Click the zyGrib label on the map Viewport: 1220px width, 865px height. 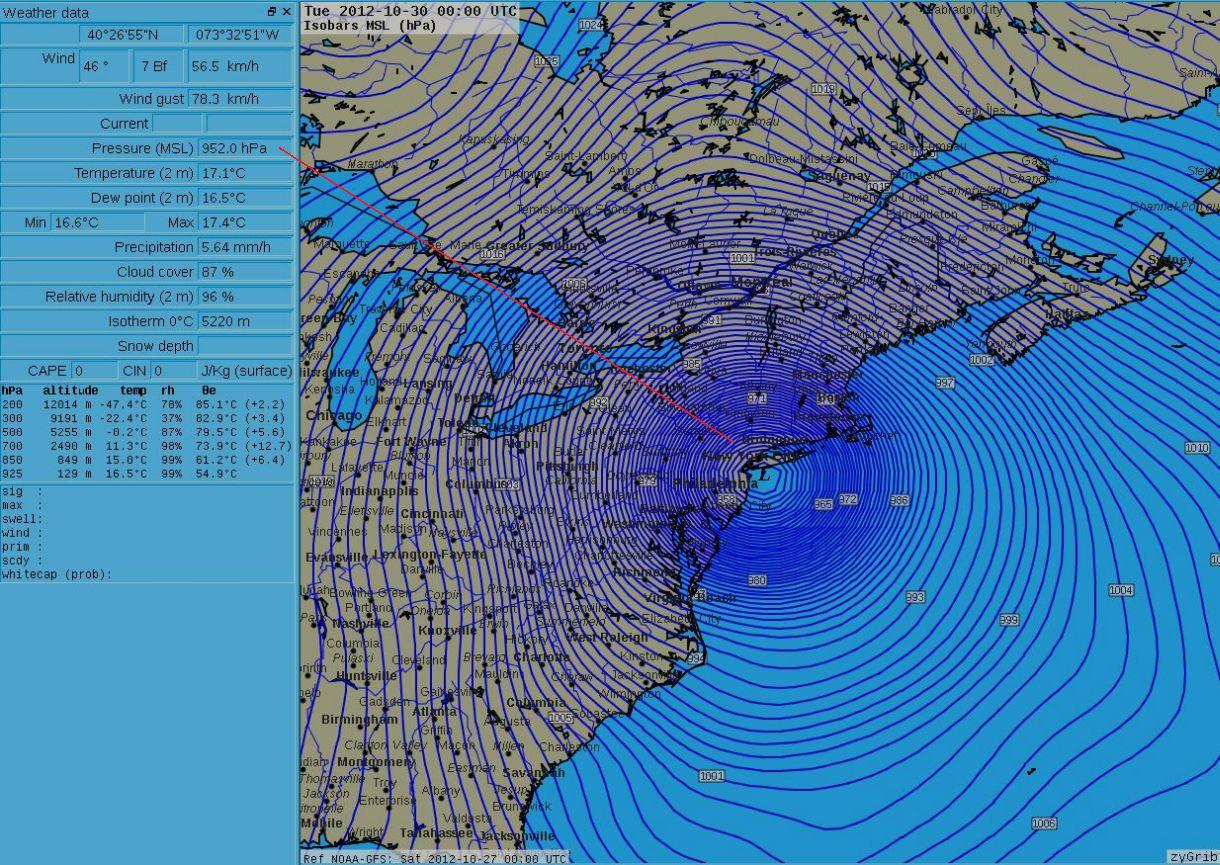tap(1194, 857)
